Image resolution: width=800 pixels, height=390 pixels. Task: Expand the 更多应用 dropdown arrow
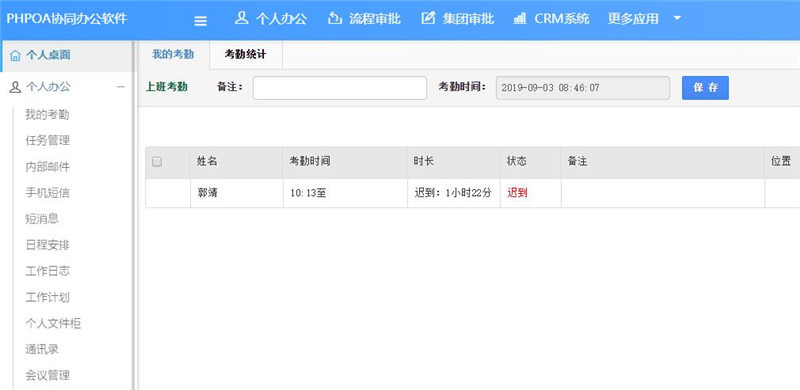pos(677,18)
